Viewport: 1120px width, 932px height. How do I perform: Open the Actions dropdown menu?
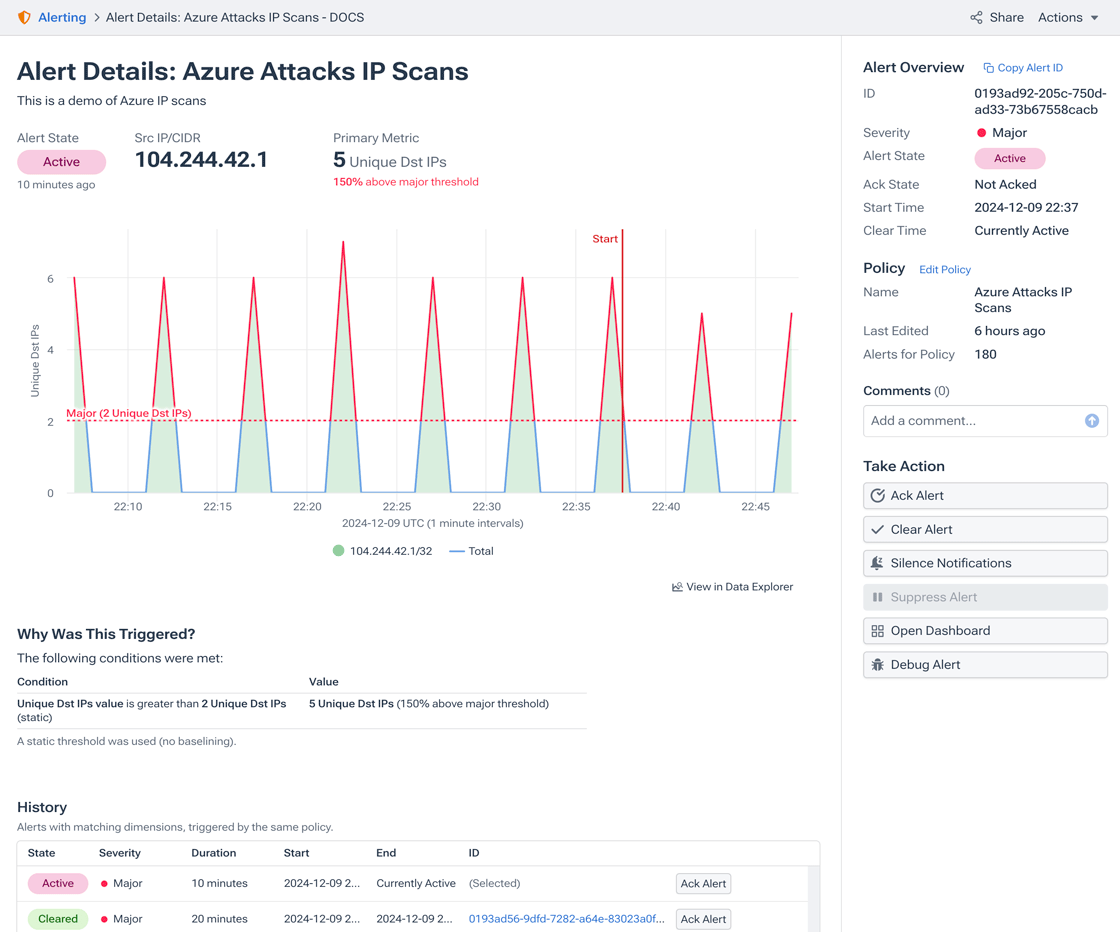pyautogui.click(x=1067, y=17)
